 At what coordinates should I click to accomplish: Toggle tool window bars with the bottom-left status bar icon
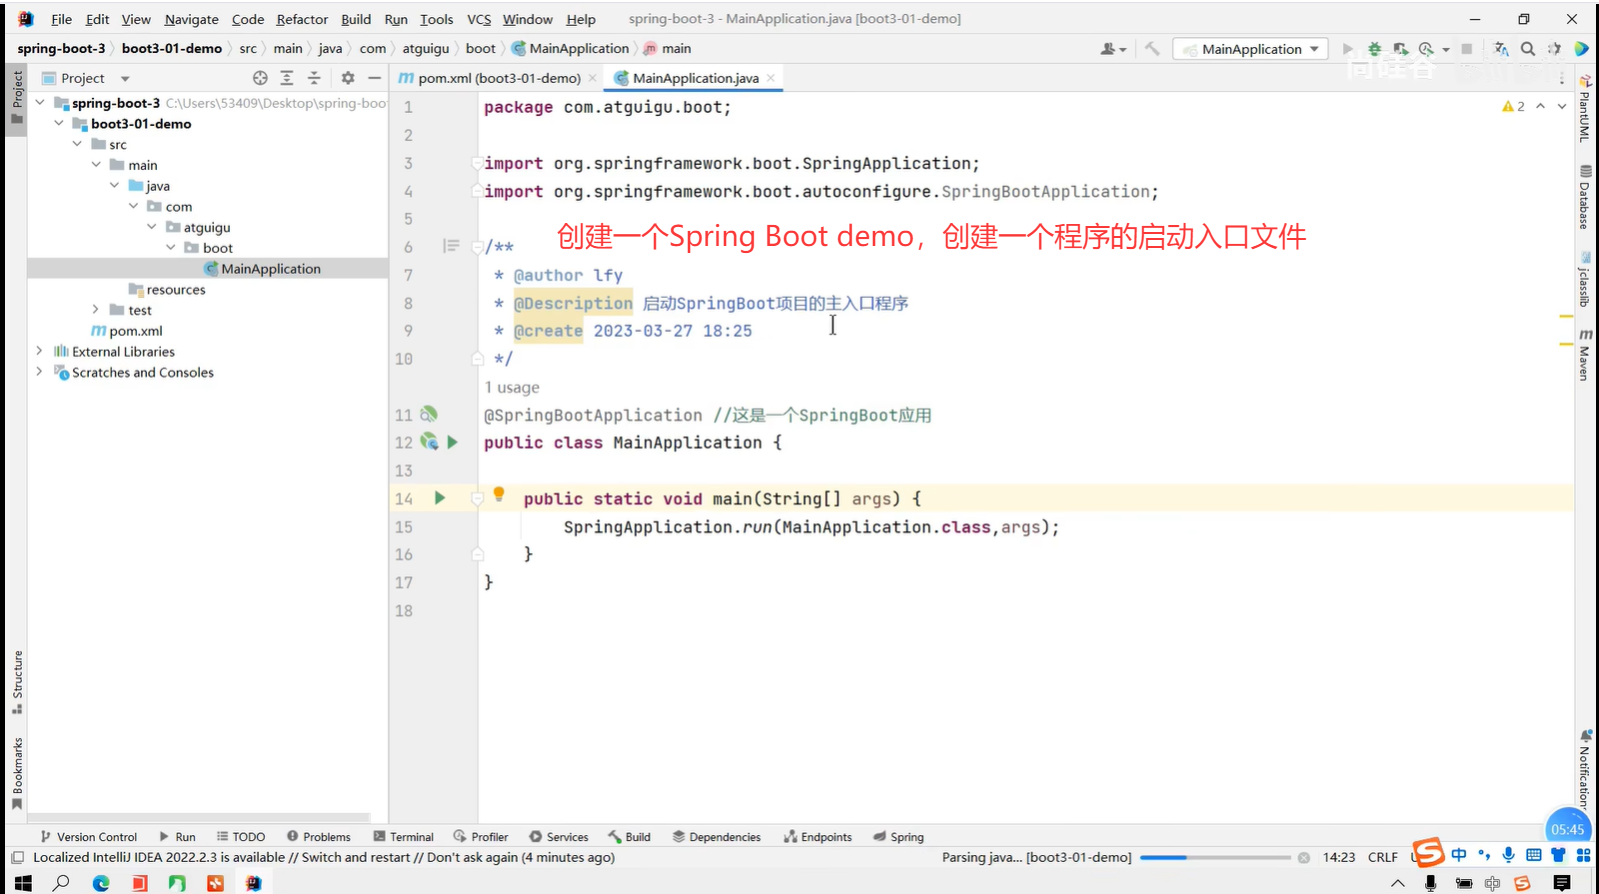17,857
